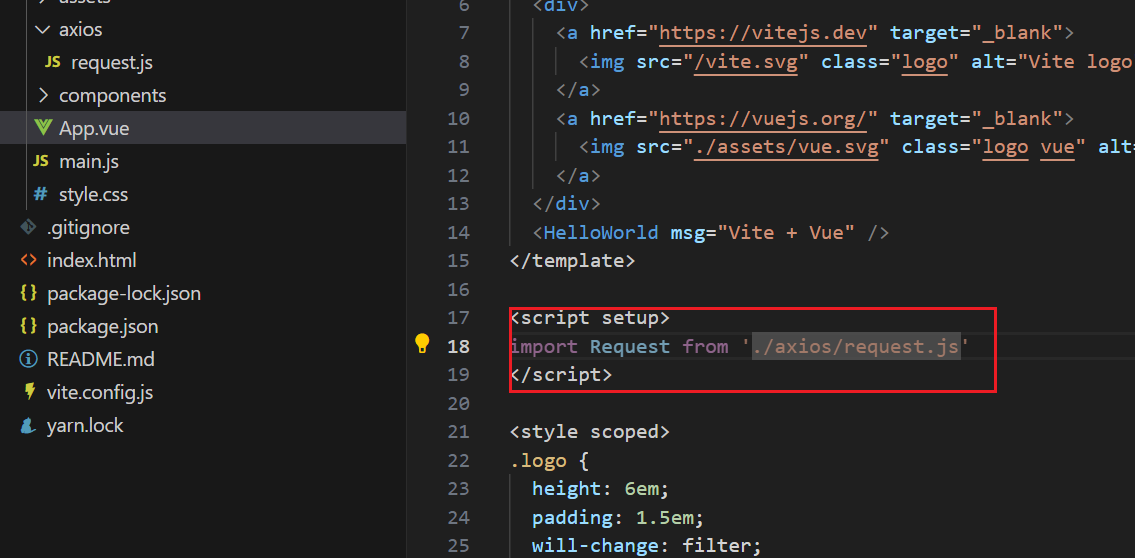
Task: Click the info icon beside README.md
Action: click(x=28, y=359)
